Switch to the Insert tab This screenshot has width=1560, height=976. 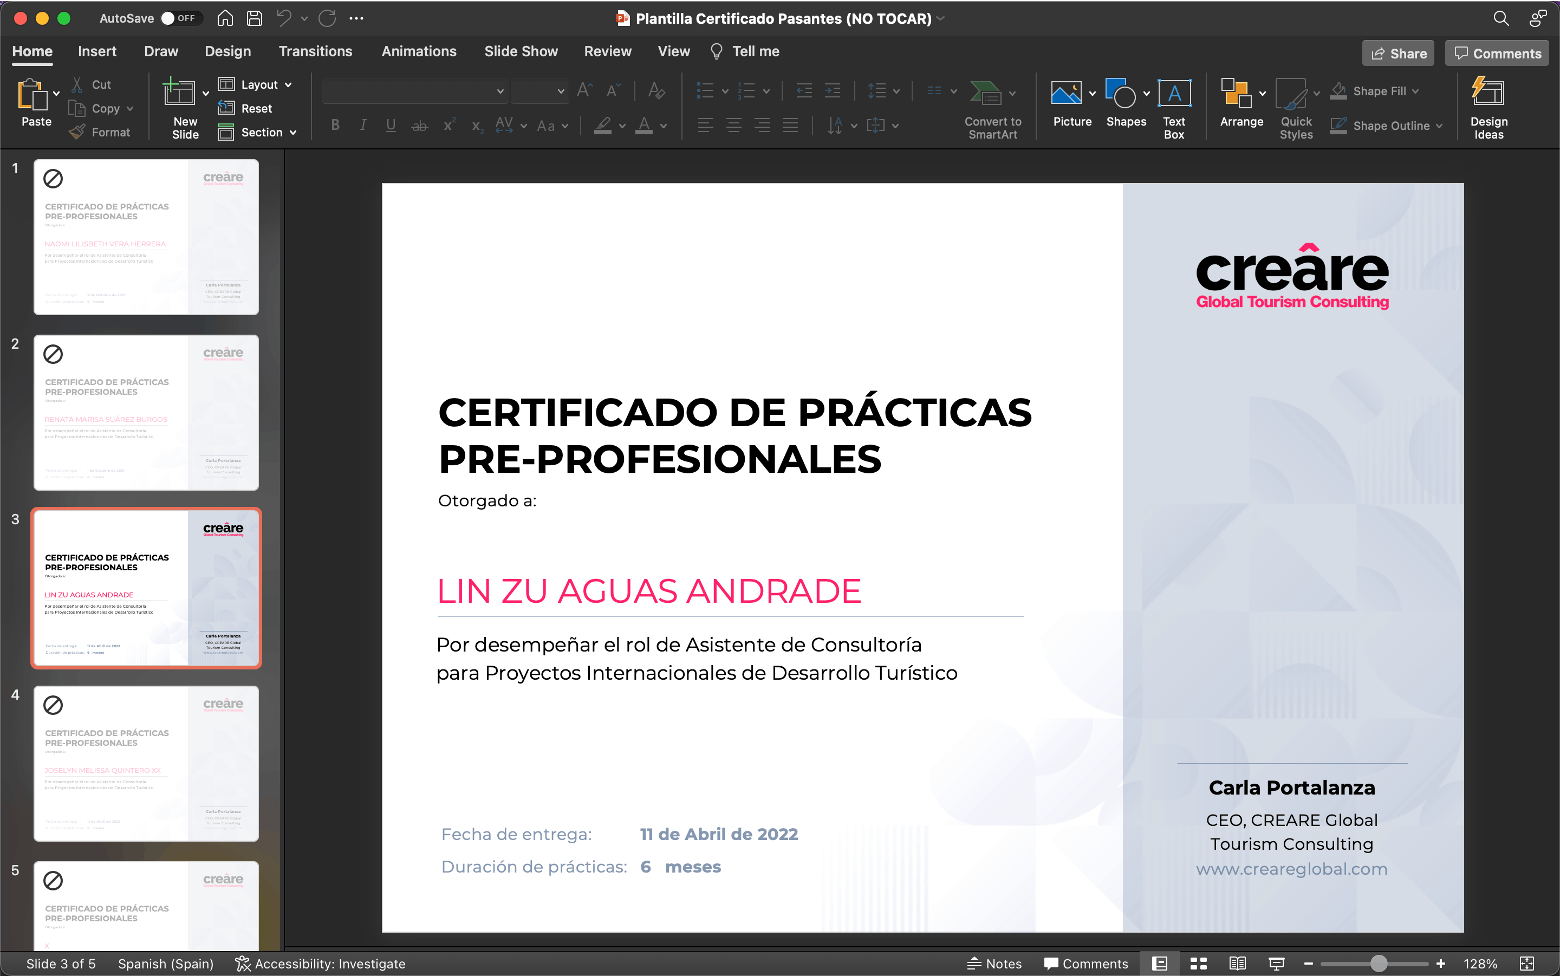click(97, 51)
